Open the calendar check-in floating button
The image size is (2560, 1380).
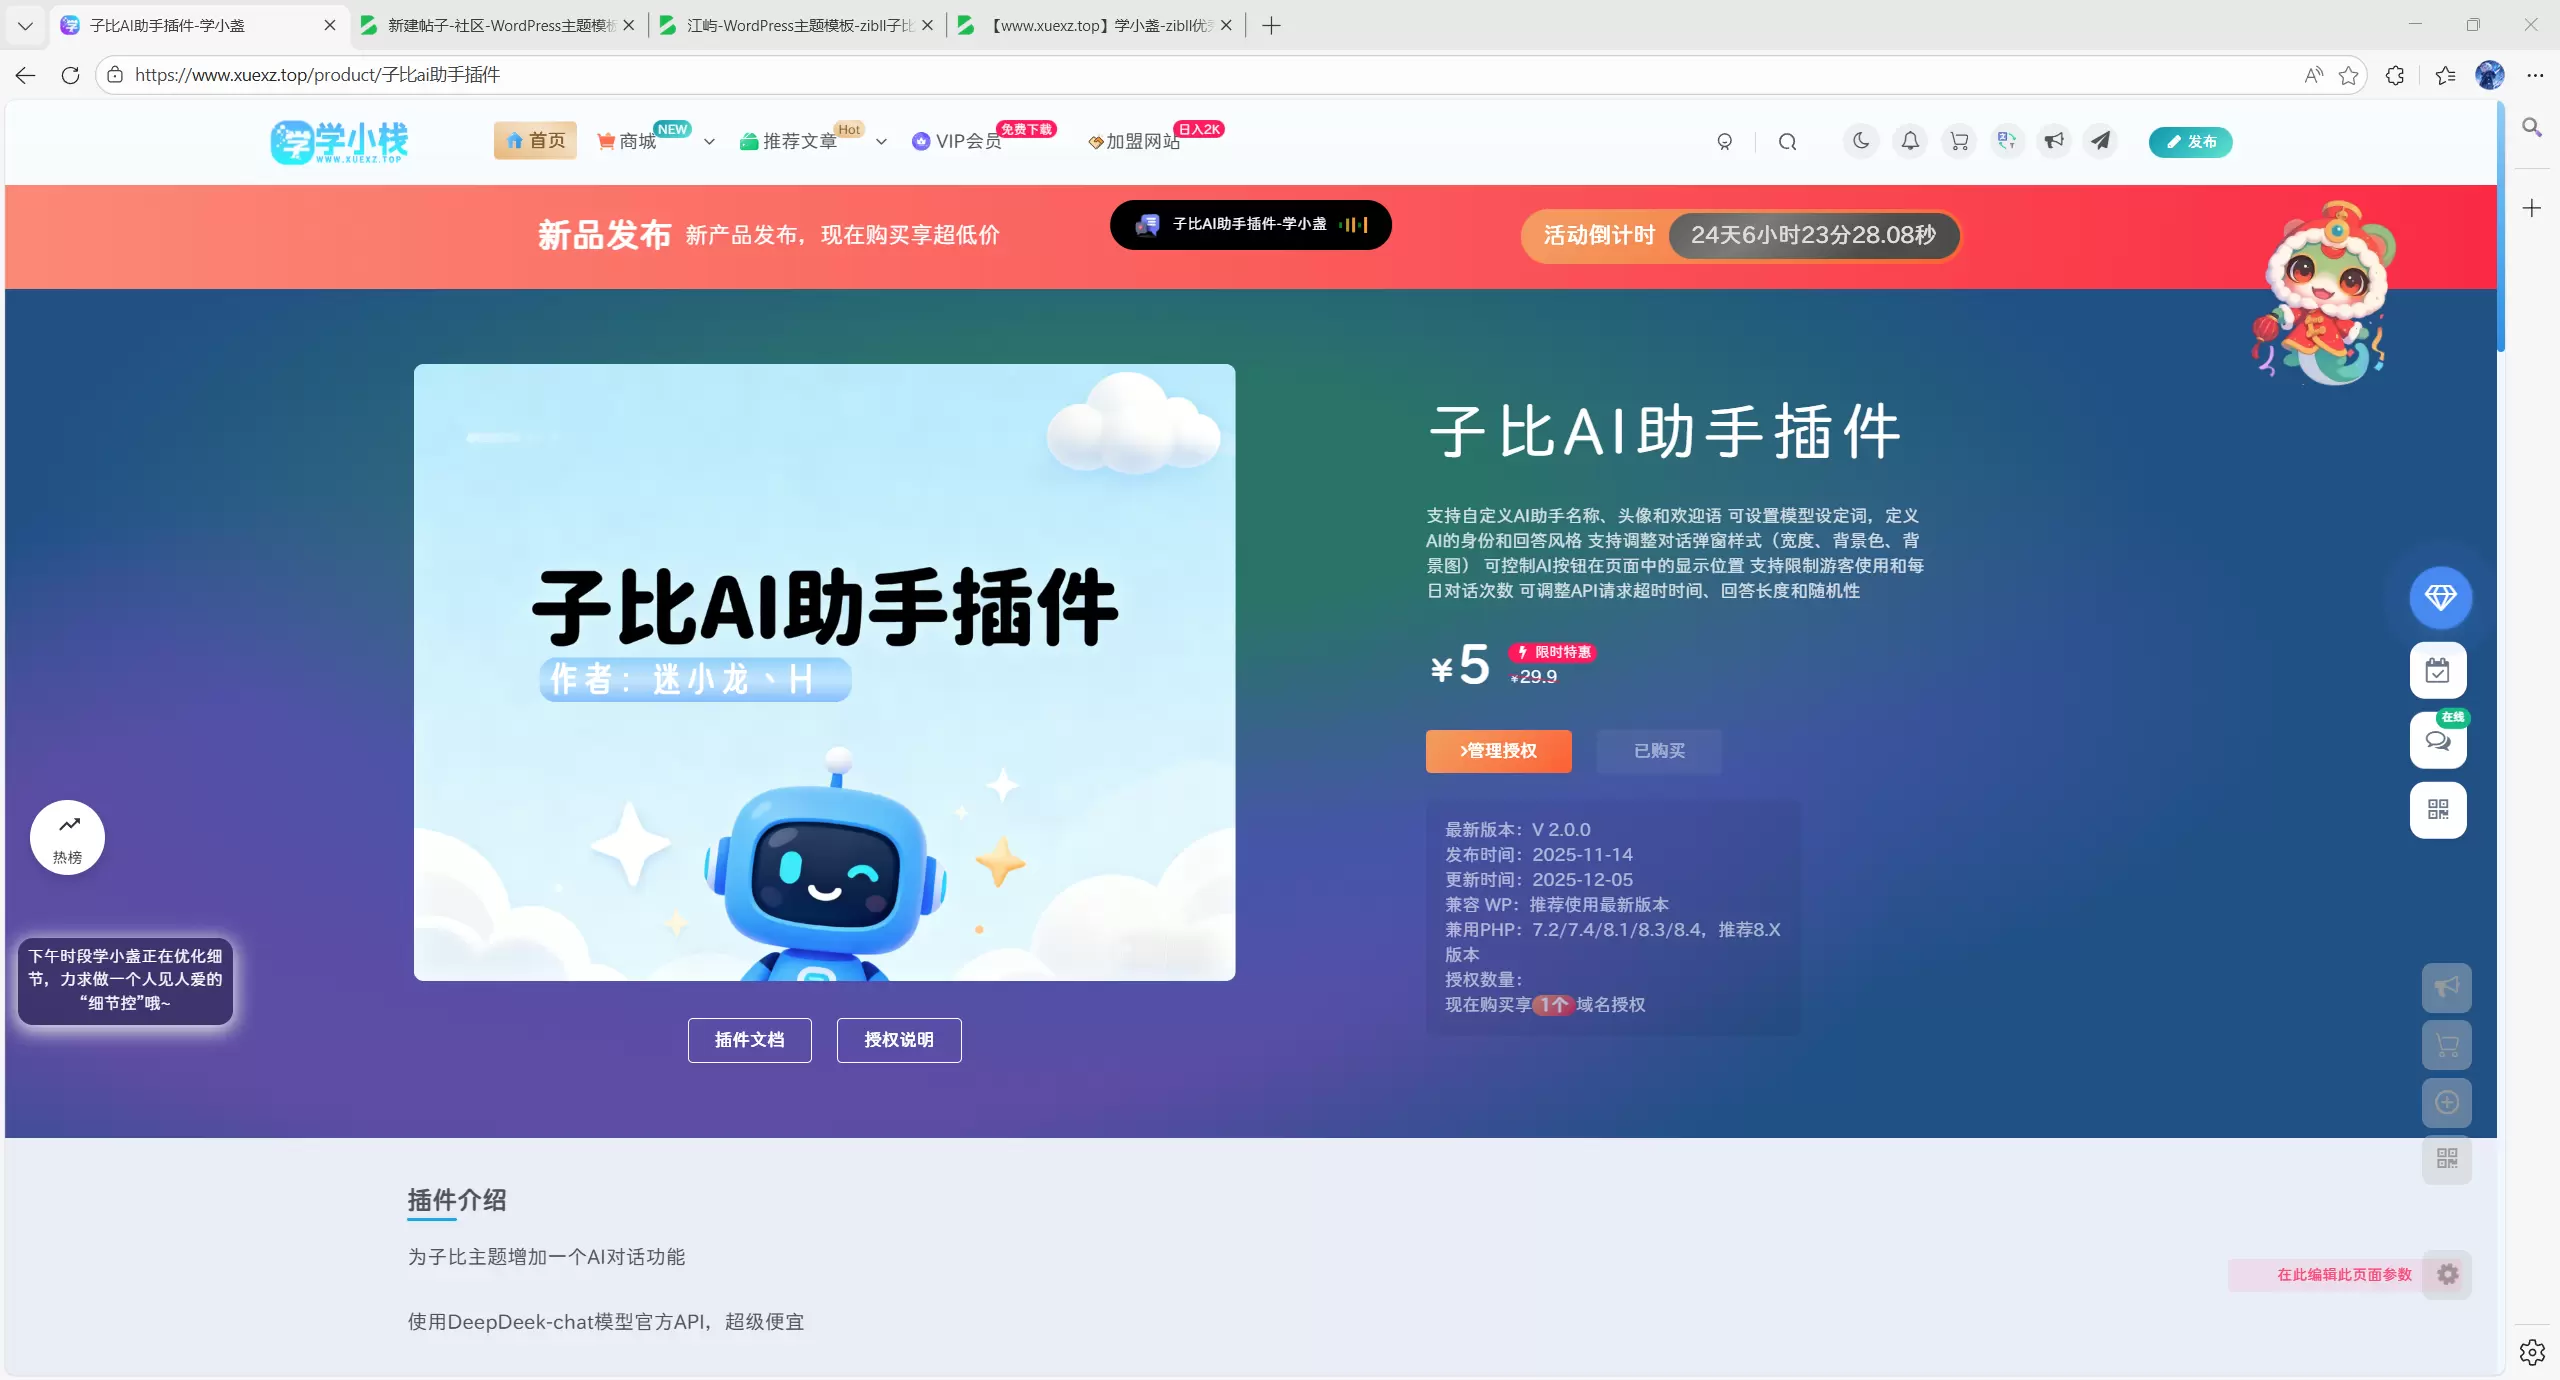pos(2438,670)
